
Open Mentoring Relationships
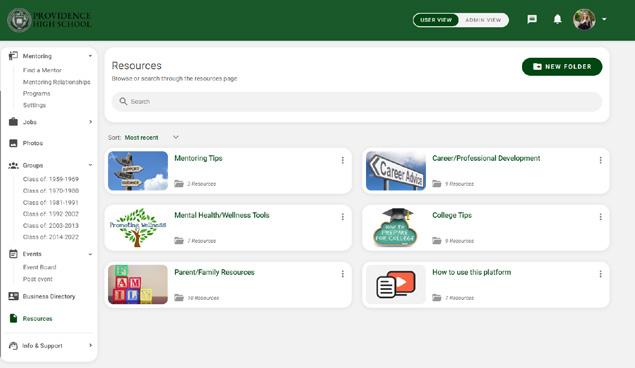pos(57,82)
